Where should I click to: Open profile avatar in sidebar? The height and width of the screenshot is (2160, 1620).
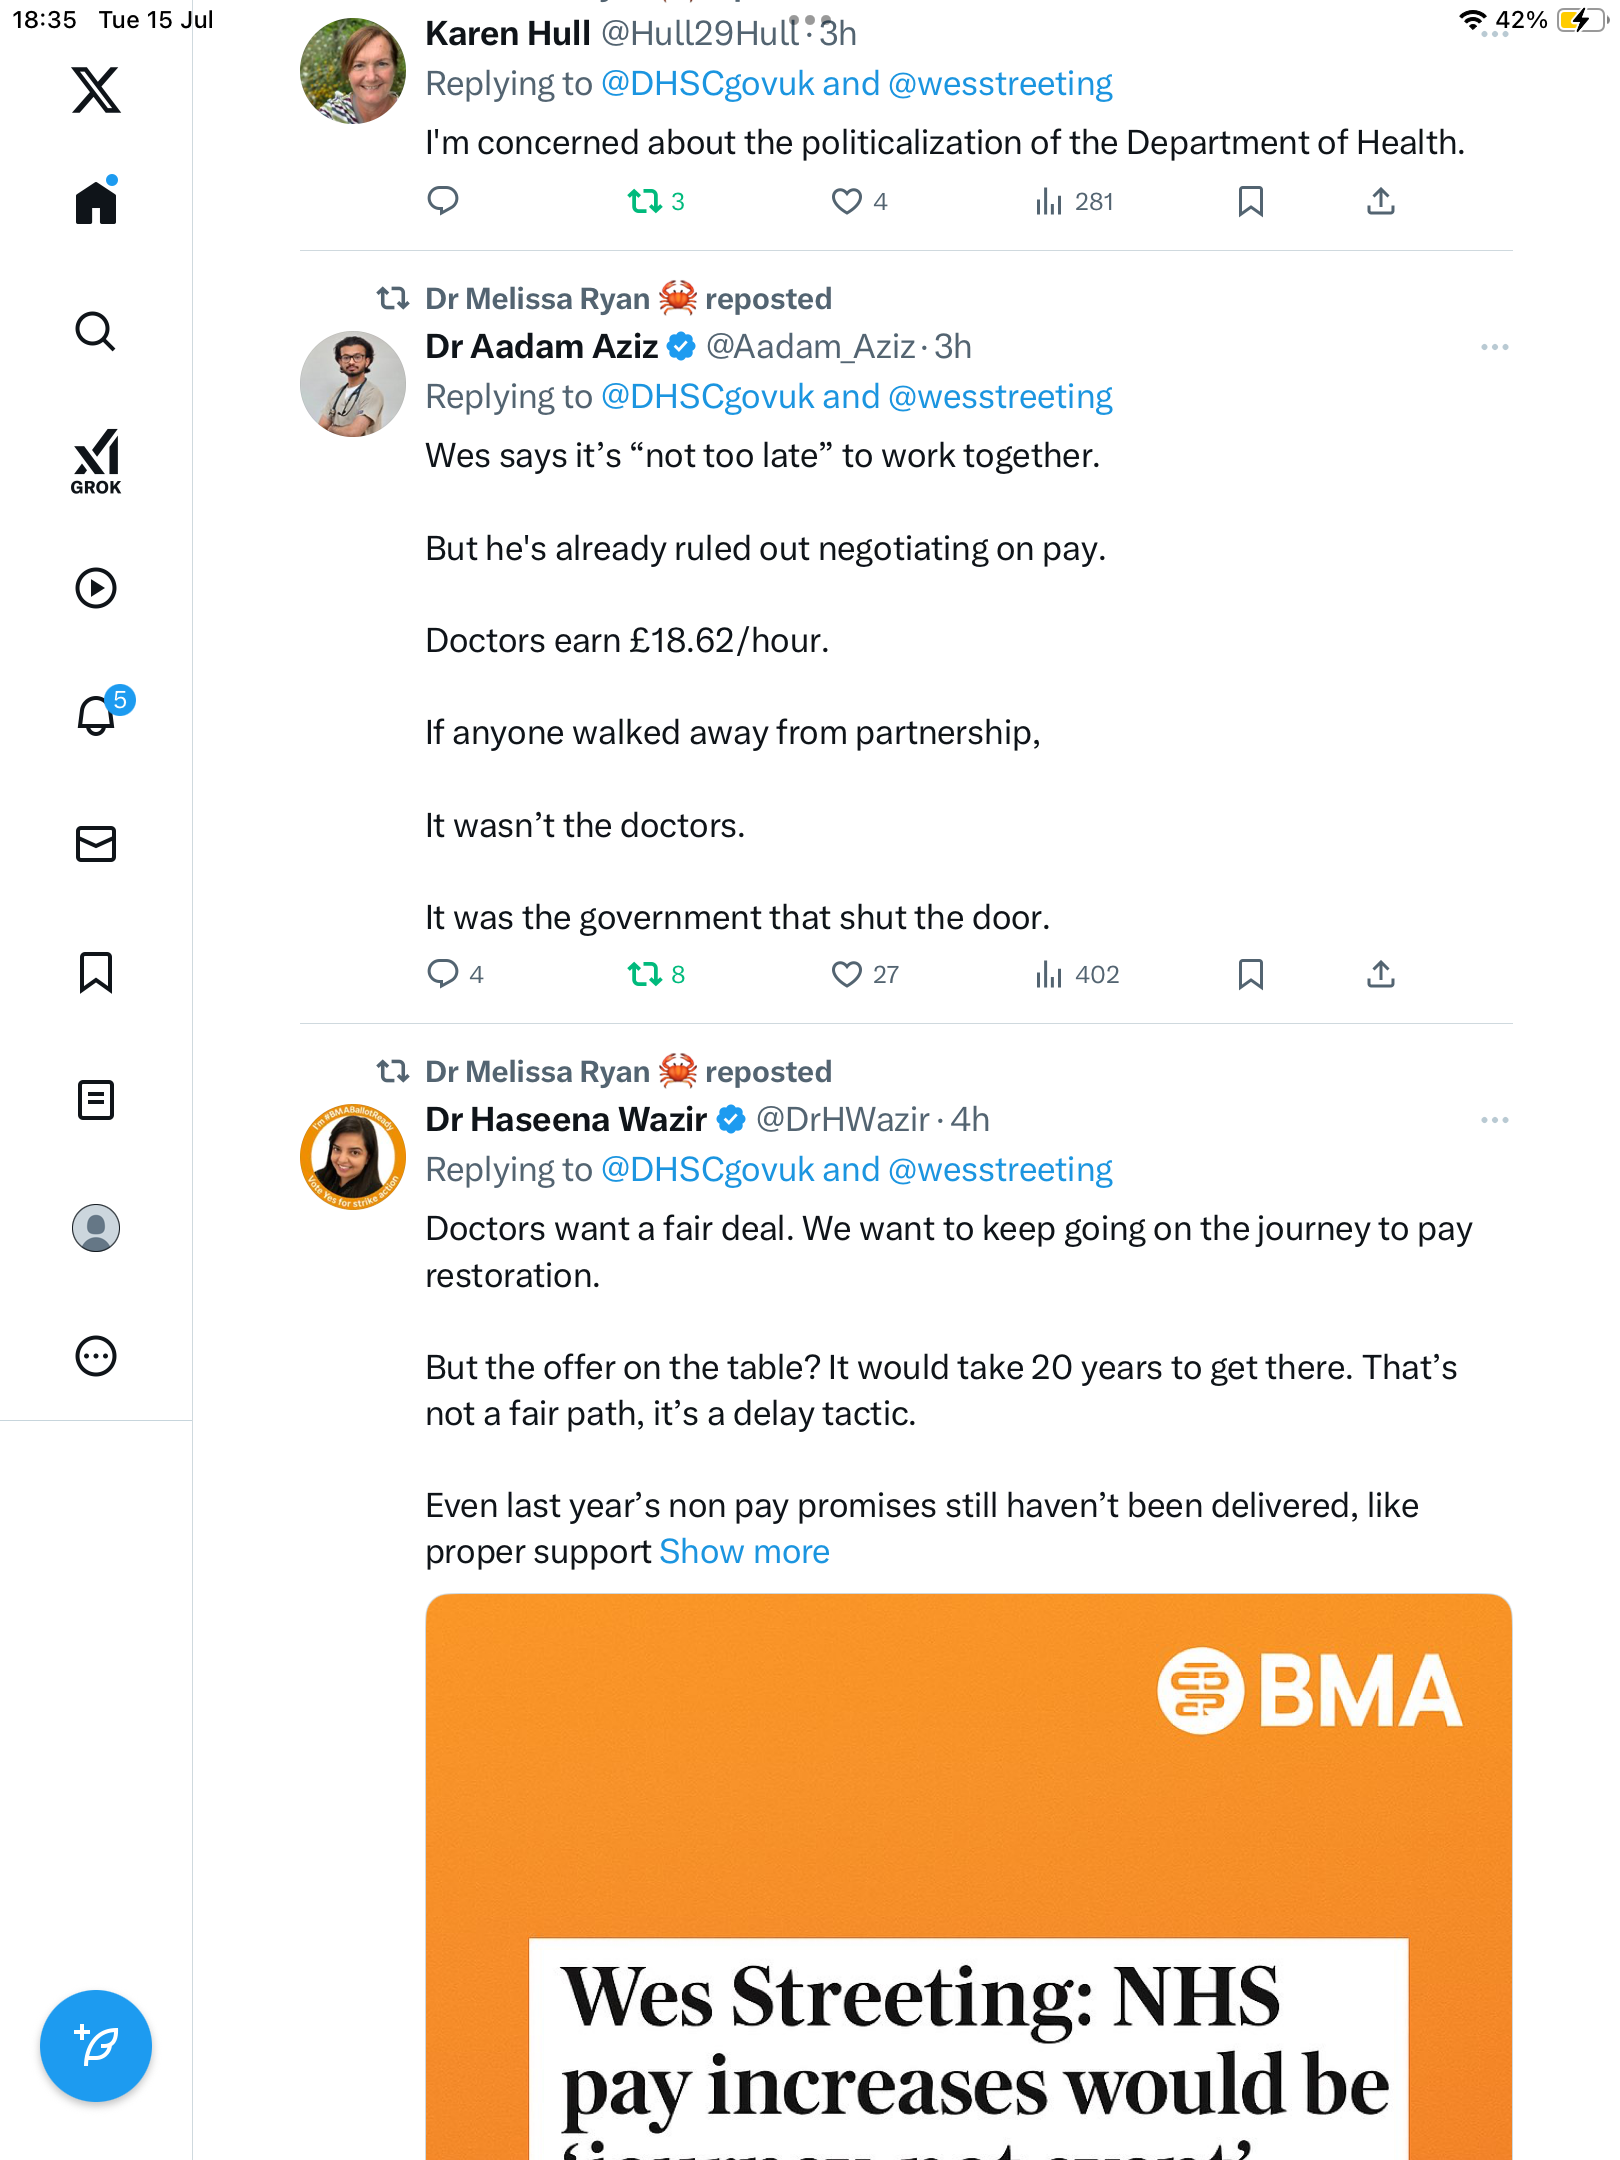coord(96,1228)
